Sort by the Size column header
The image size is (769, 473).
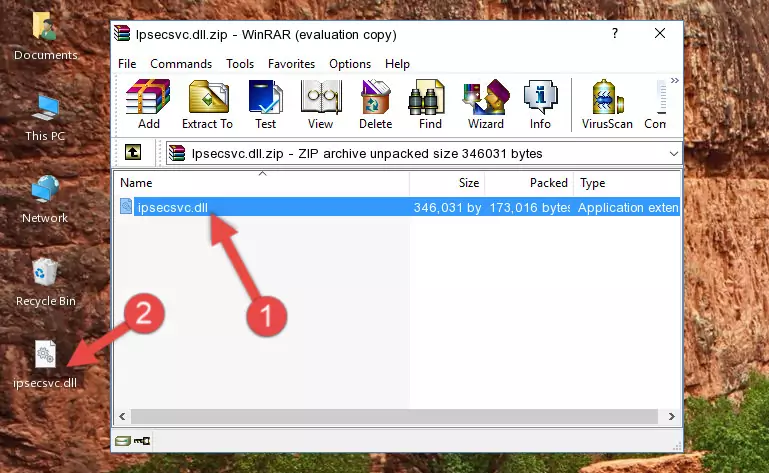pos(447,183)
